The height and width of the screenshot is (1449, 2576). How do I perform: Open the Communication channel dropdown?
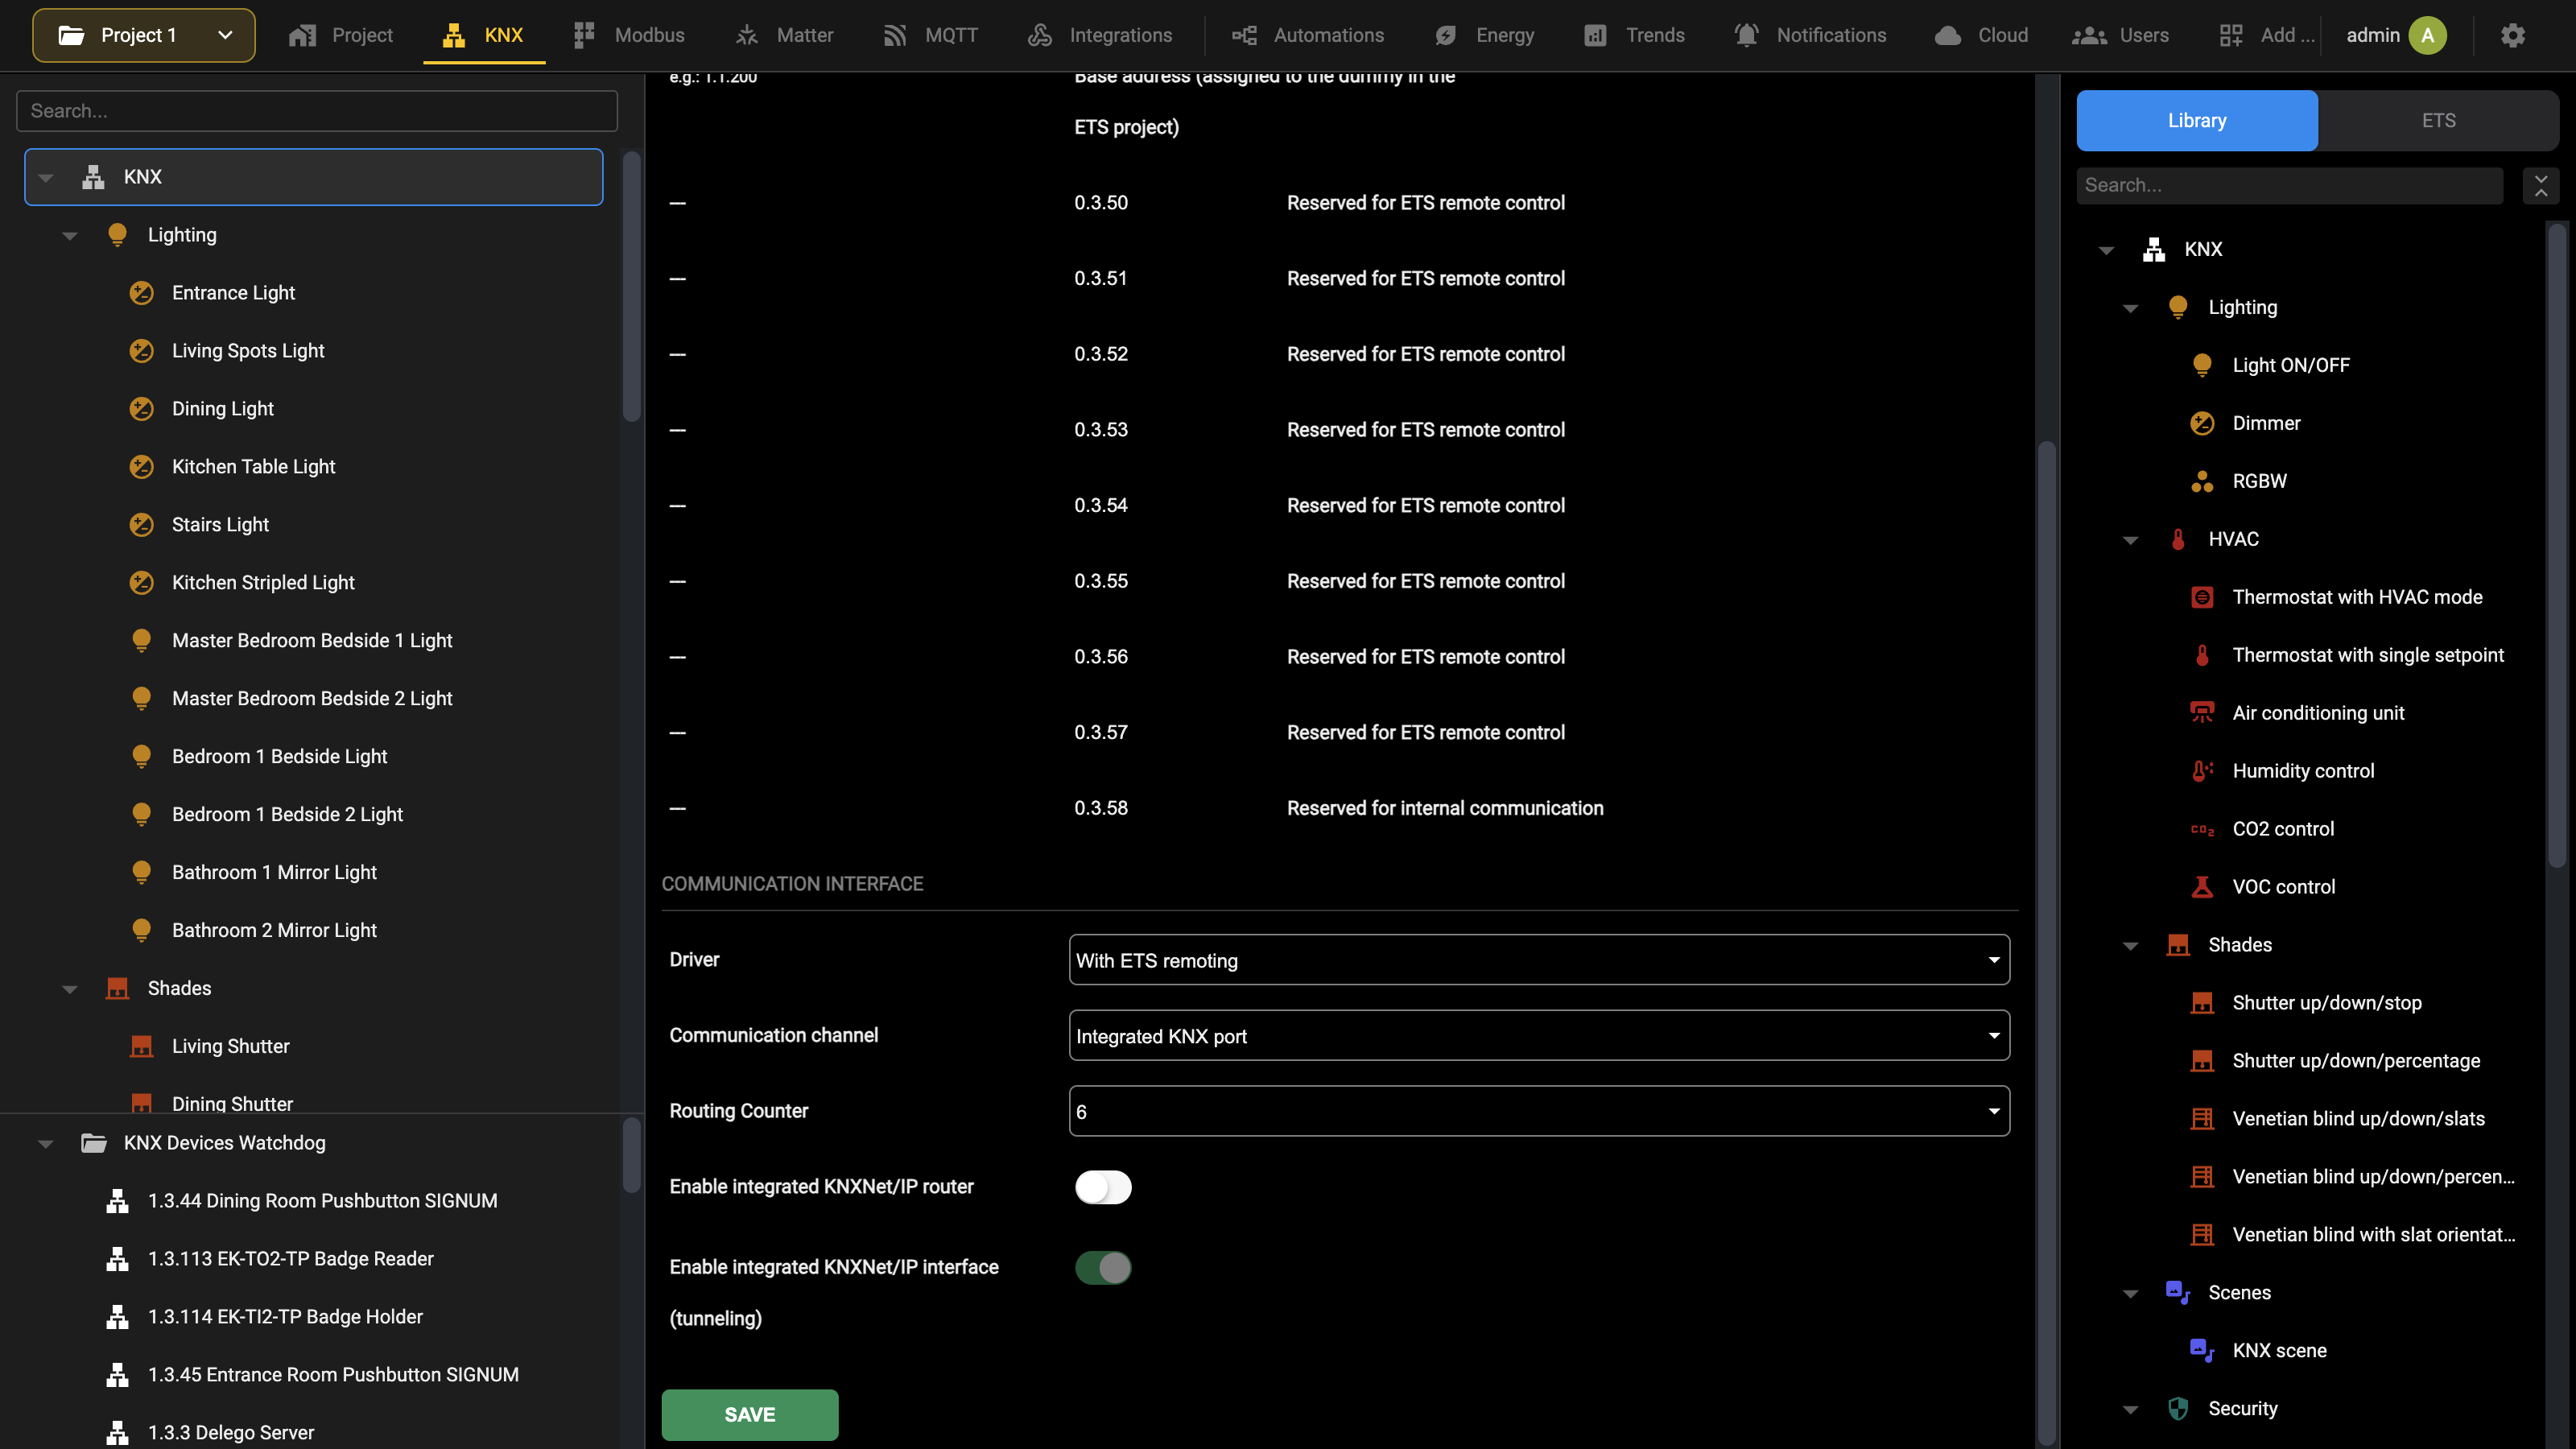click(1539, 1035)
